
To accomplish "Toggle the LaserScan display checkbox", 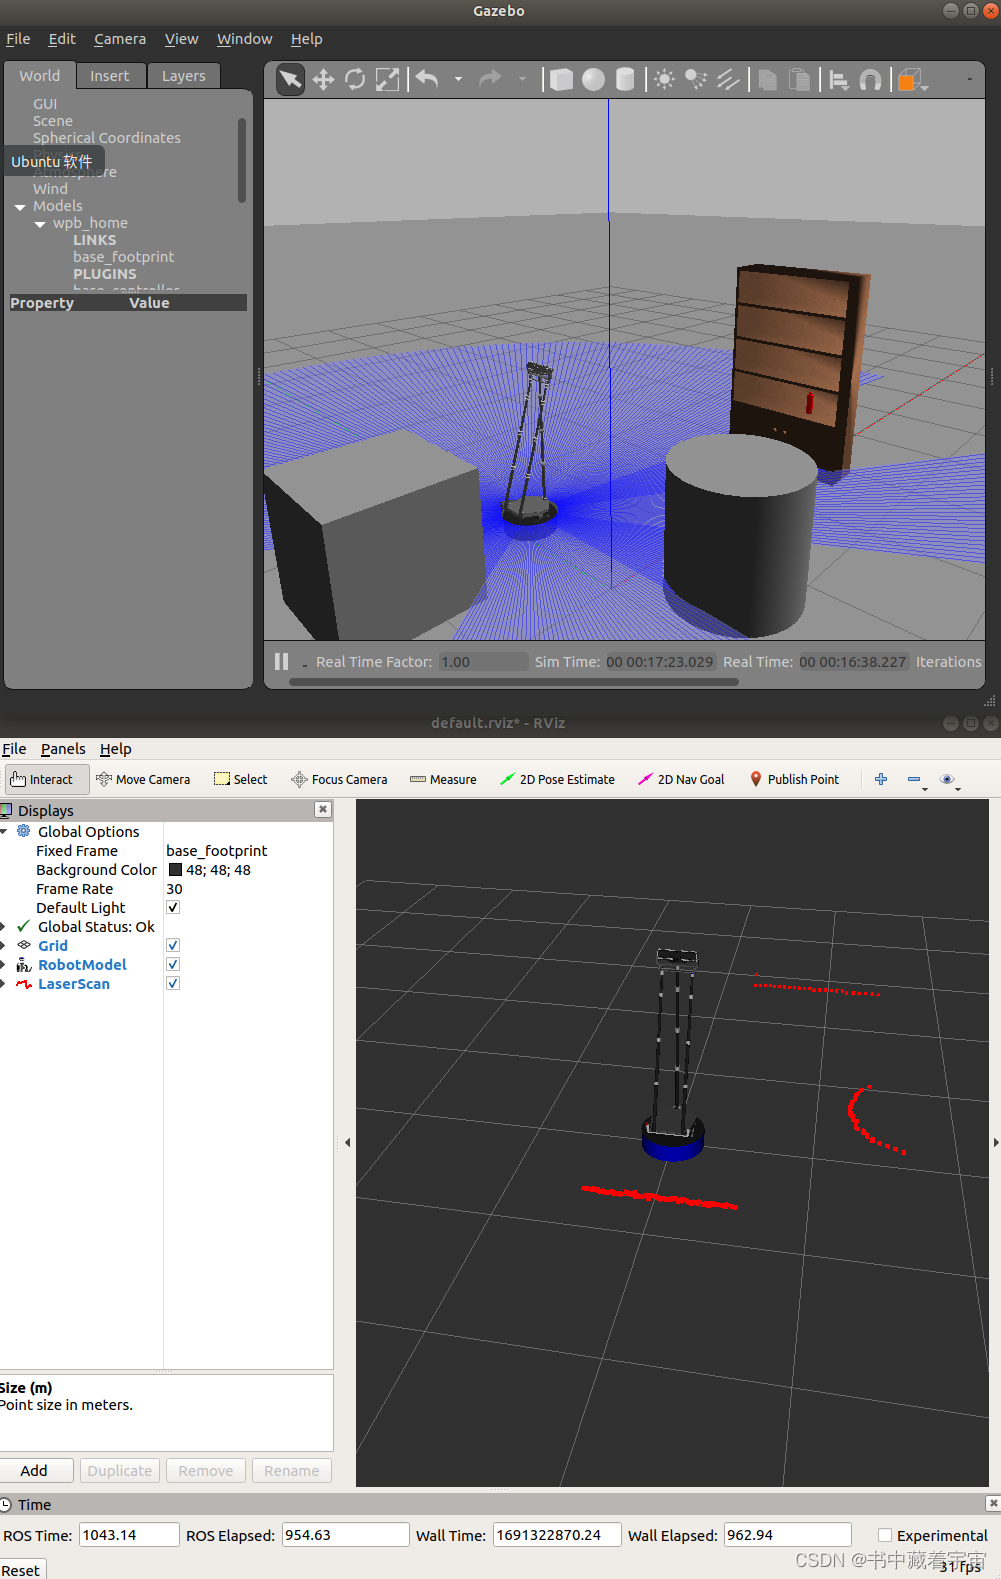I will (x=173, y=984).
